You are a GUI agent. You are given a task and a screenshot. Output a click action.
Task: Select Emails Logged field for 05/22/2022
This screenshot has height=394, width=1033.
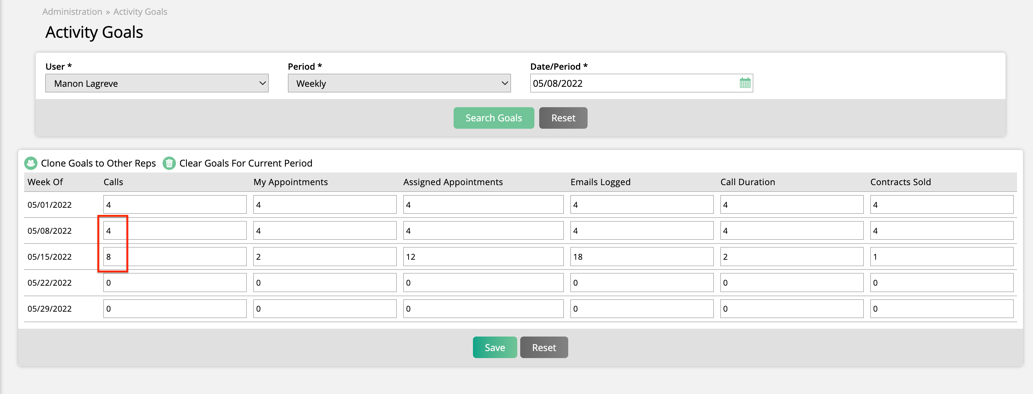point(642,283)
